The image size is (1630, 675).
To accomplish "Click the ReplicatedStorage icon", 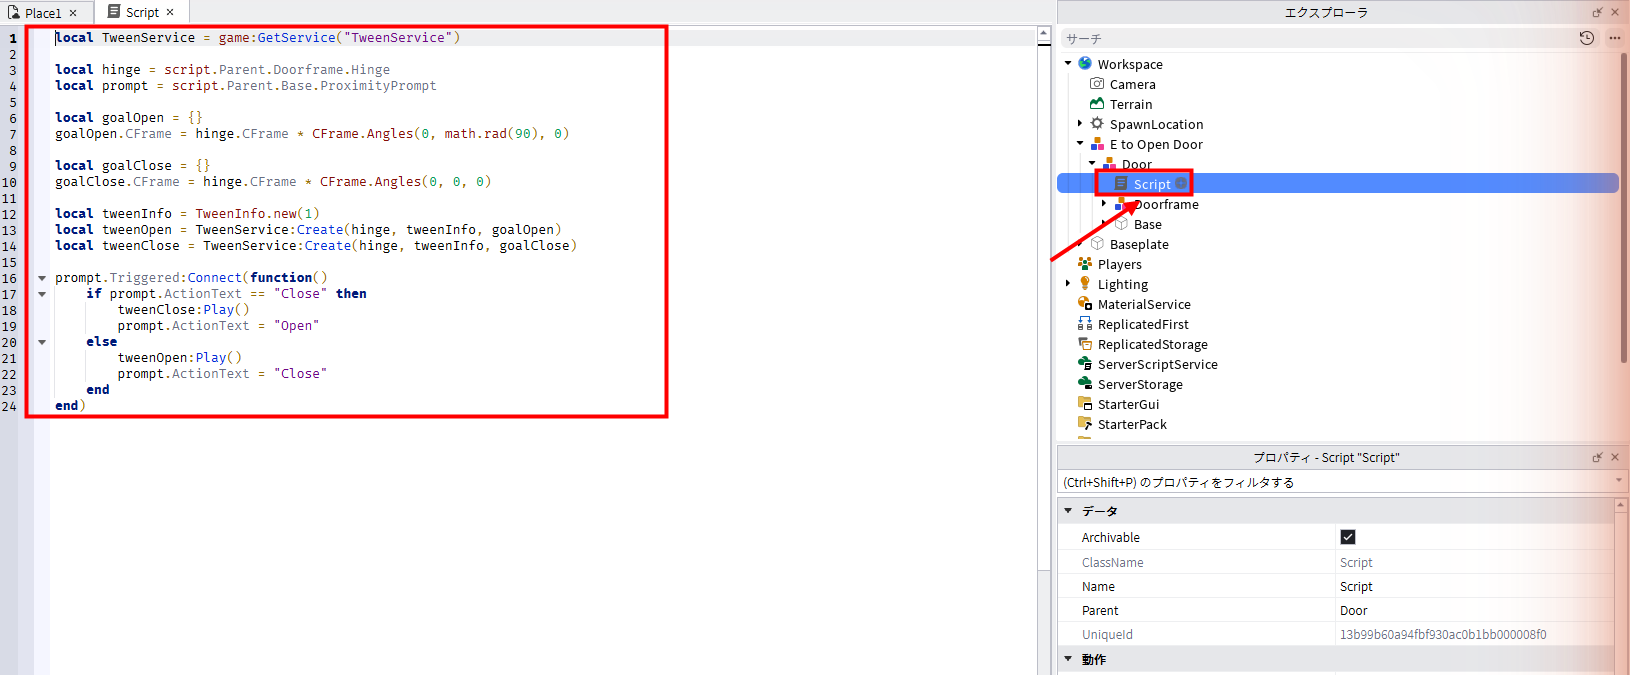I will (1085, 344).
